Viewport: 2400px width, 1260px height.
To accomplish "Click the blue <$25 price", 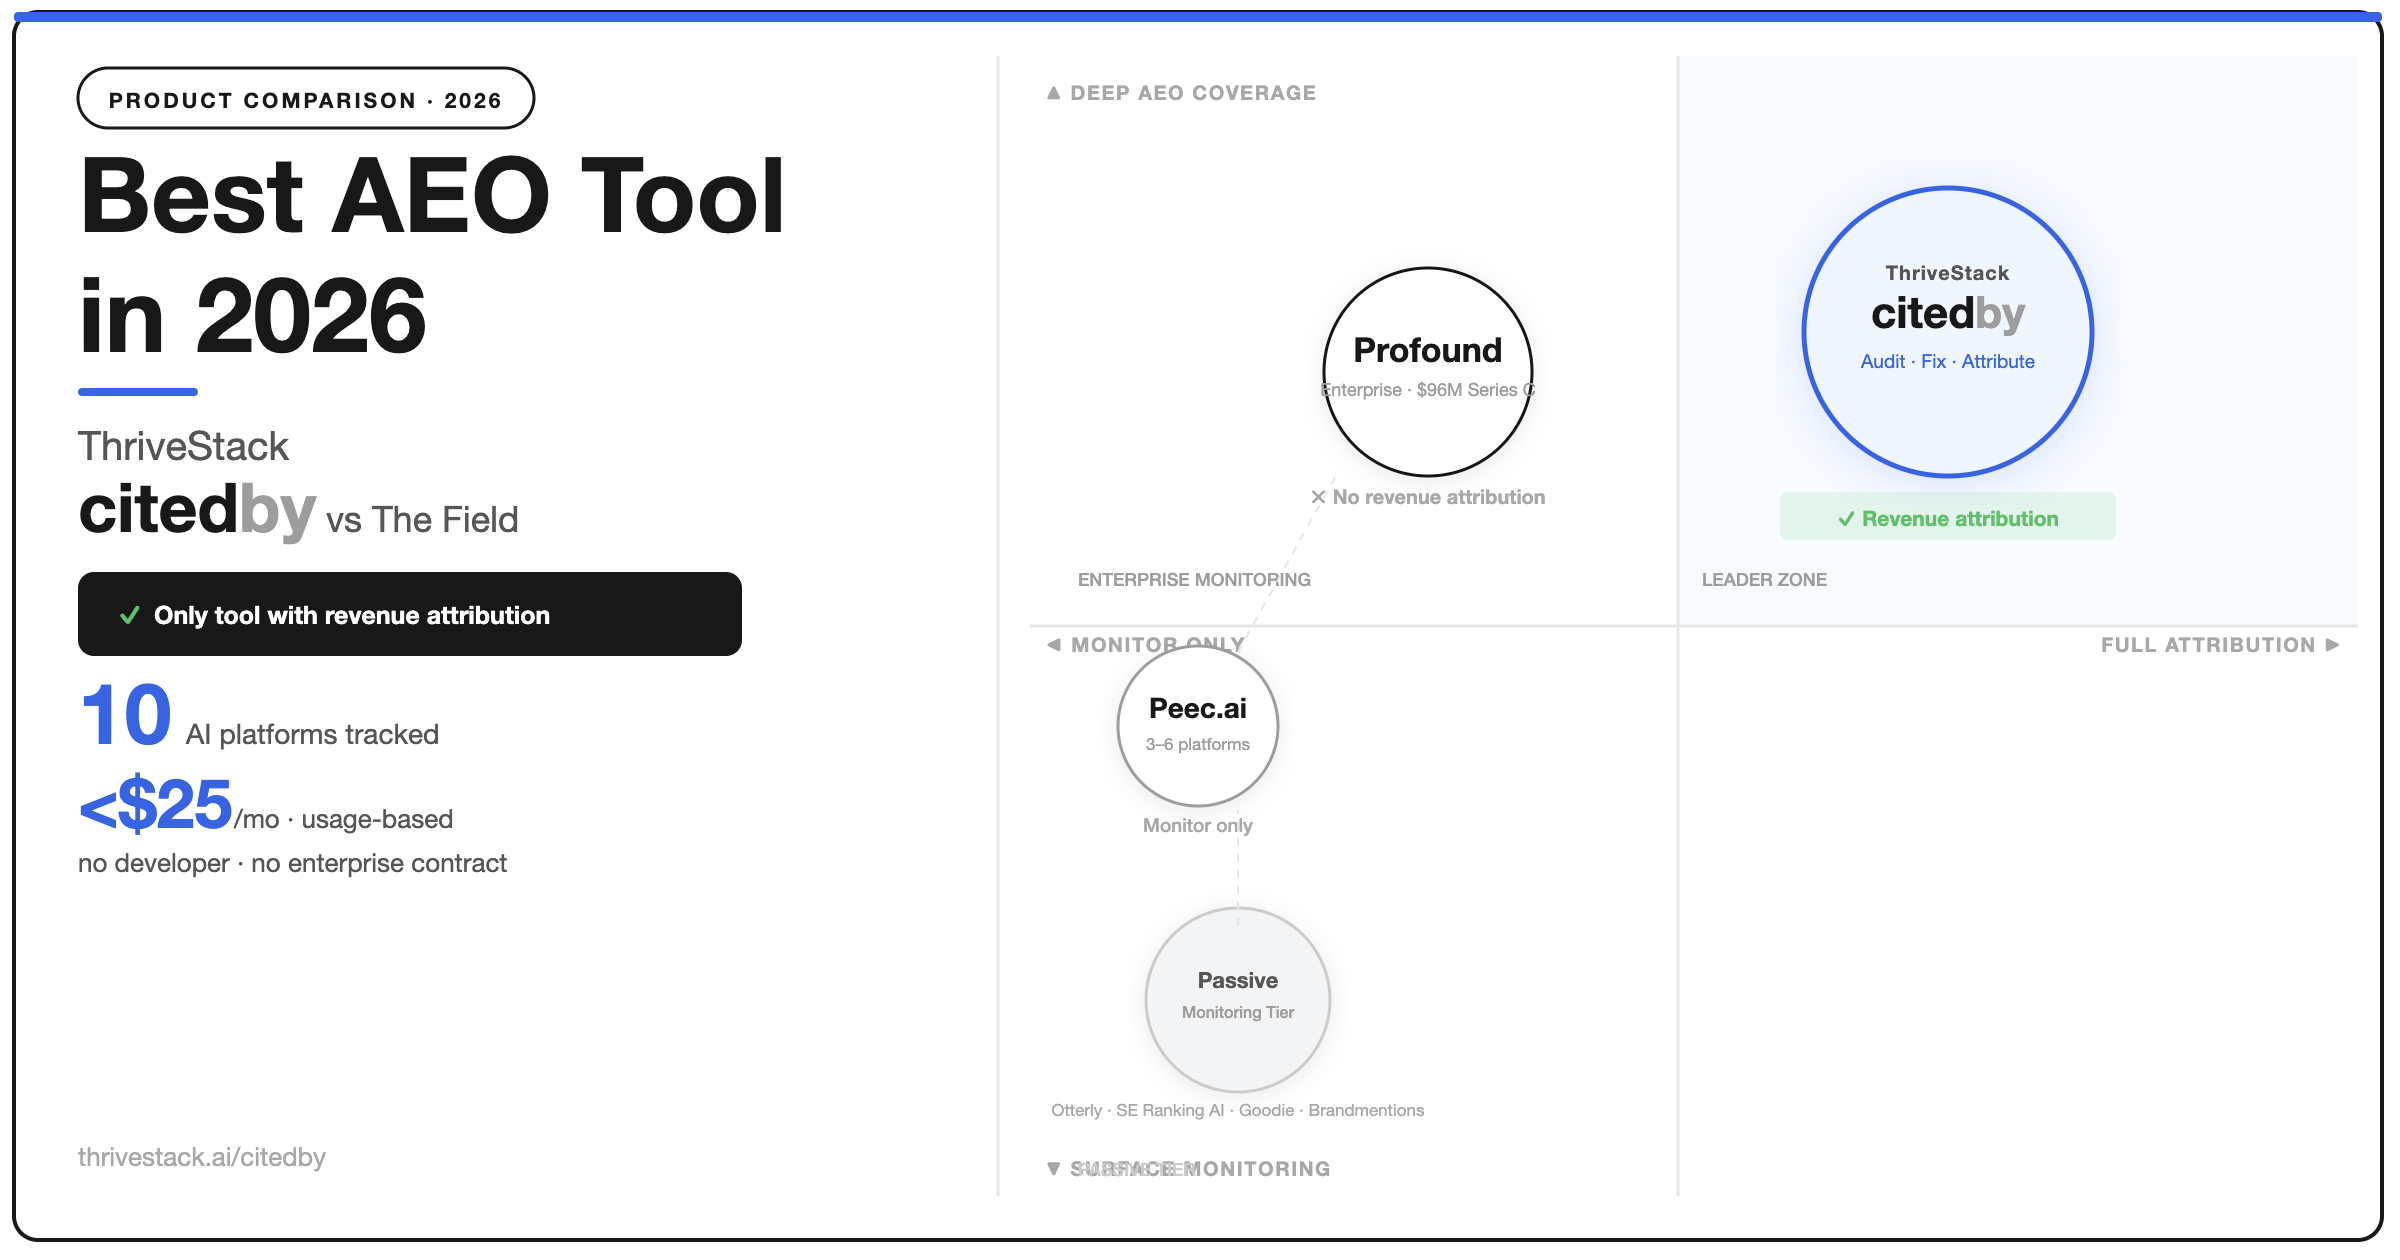I will coord(155,805).
